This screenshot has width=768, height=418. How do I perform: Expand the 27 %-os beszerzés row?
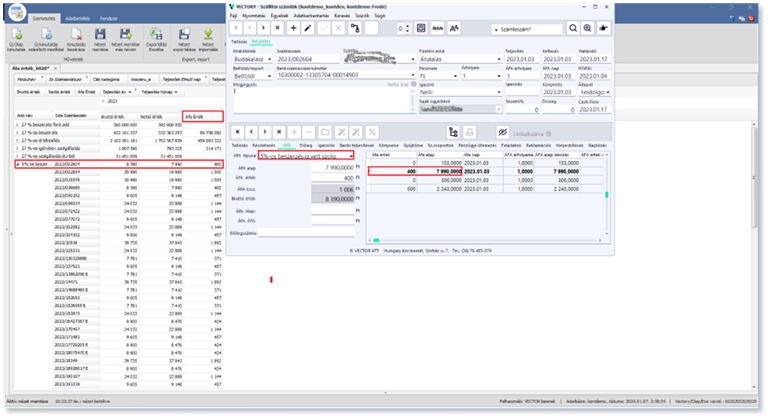coord(17,130)
